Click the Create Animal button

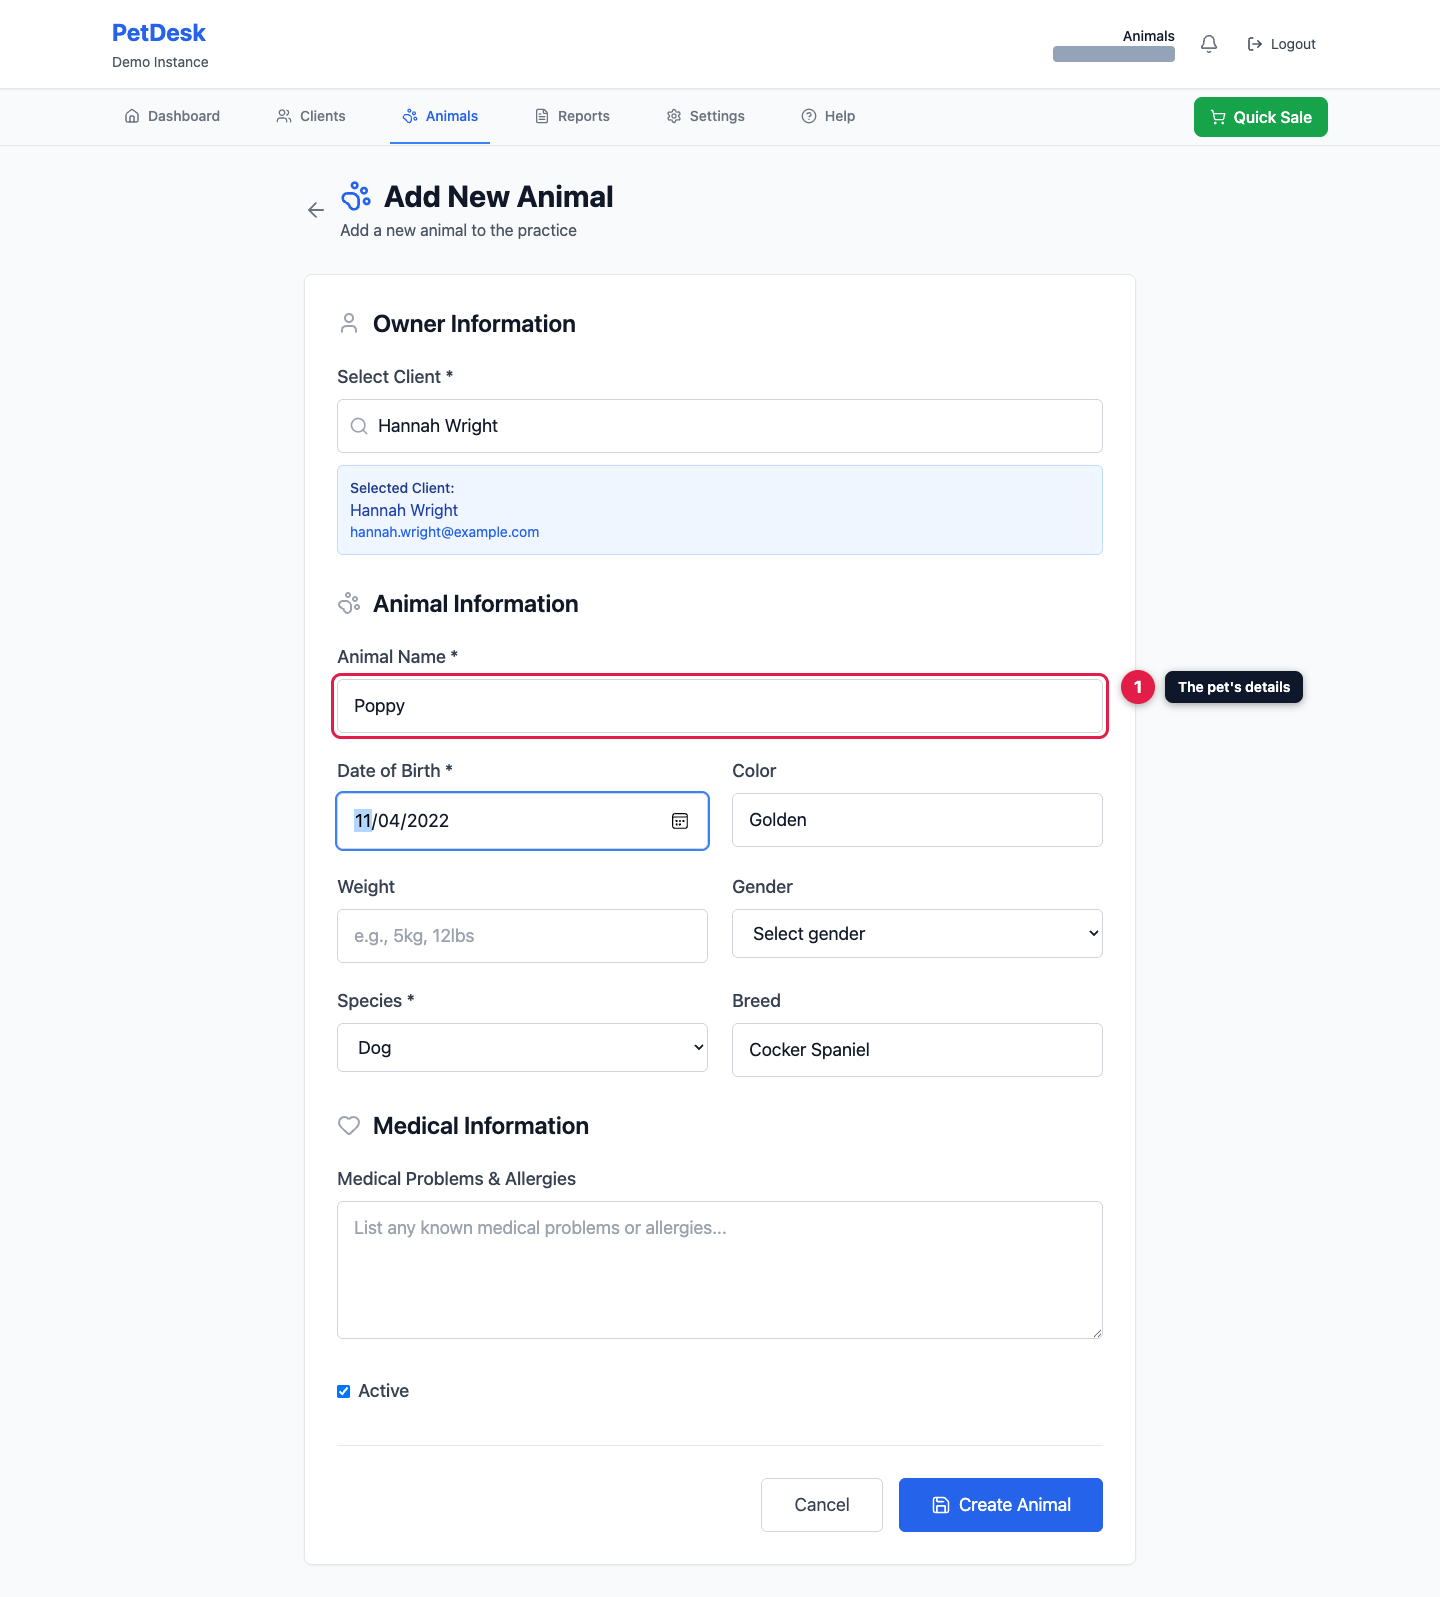(x=1001, y=1505)
